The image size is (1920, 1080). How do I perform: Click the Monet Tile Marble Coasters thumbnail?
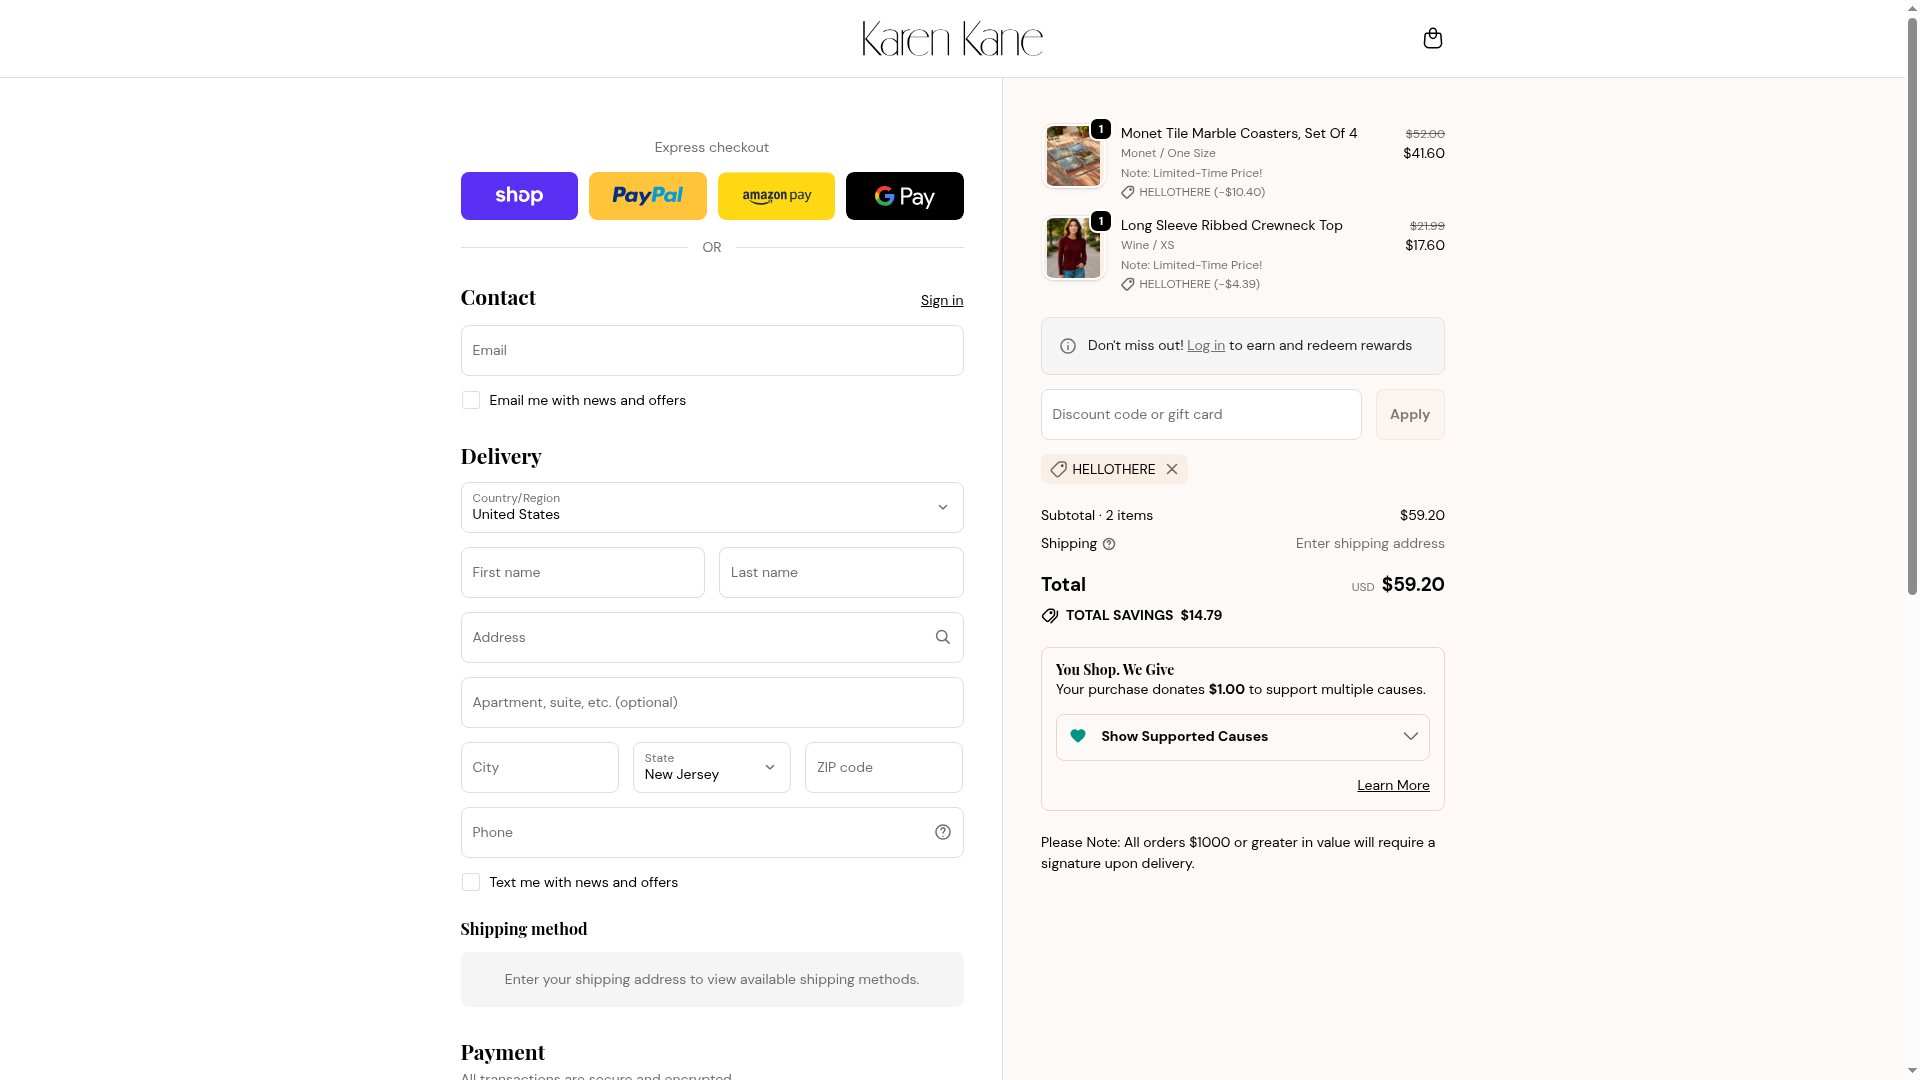point(1073,156)
